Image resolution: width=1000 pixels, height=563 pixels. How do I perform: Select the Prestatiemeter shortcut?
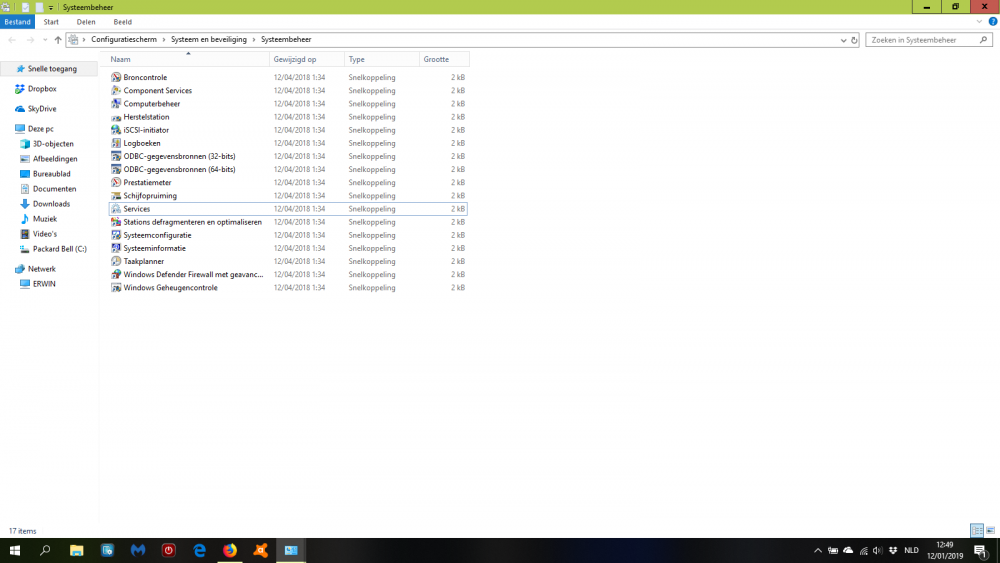point(147,183)
